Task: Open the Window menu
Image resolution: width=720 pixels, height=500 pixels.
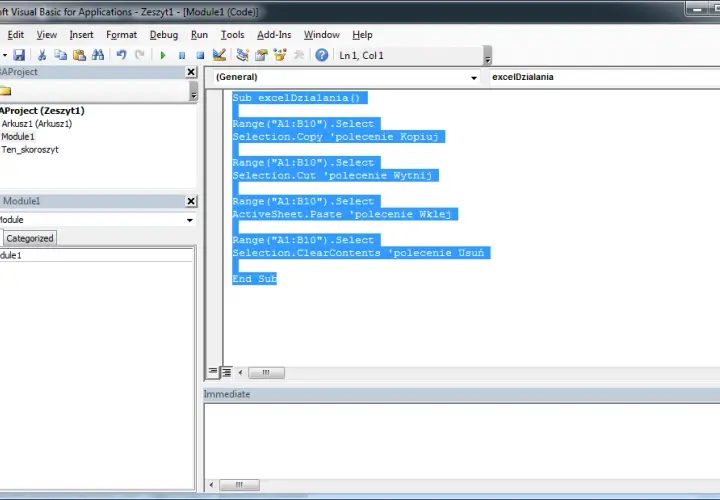Action: [x=321, y=35]
